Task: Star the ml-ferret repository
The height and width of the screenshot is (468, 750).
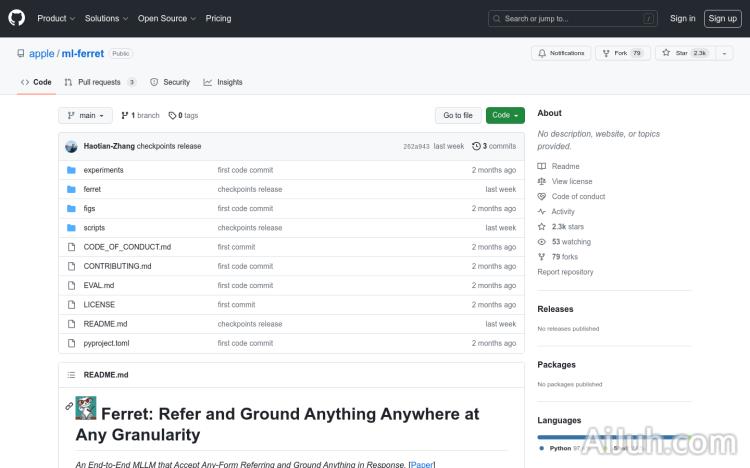Action: tap(684, 53)
